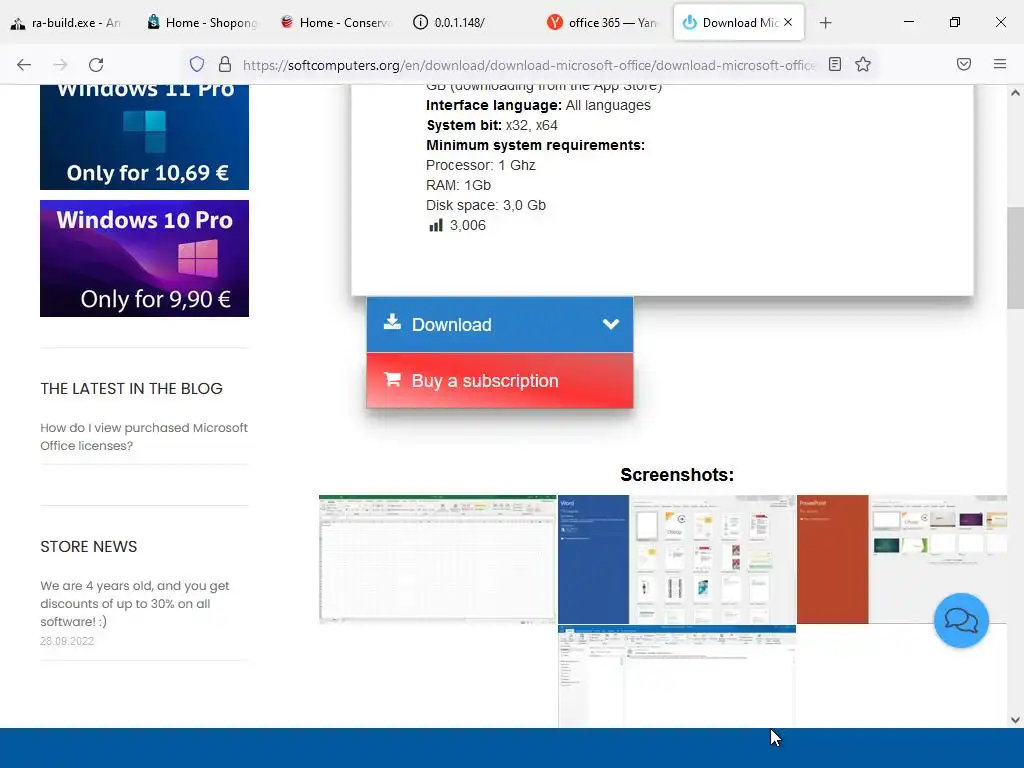This screenshot has width=1024, height=768.
Task: Switch to the 0.0.1.148 tab
Action: click(470, 23)
